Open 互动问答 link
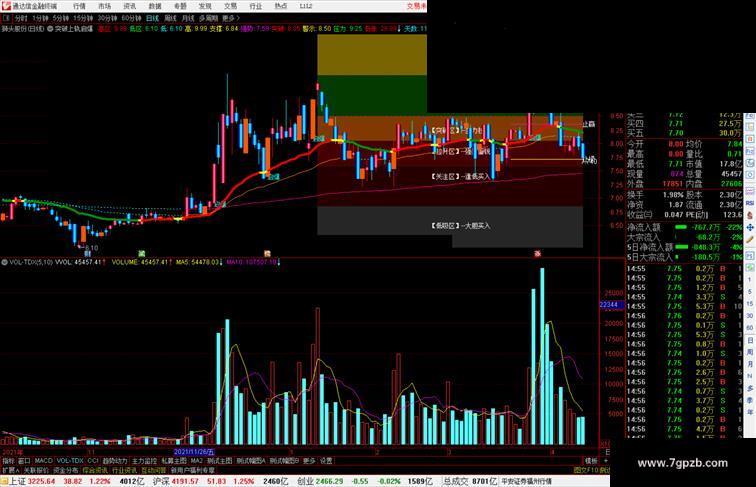The width and height of the screenshot is (756, 487). (x=153, y=470)
